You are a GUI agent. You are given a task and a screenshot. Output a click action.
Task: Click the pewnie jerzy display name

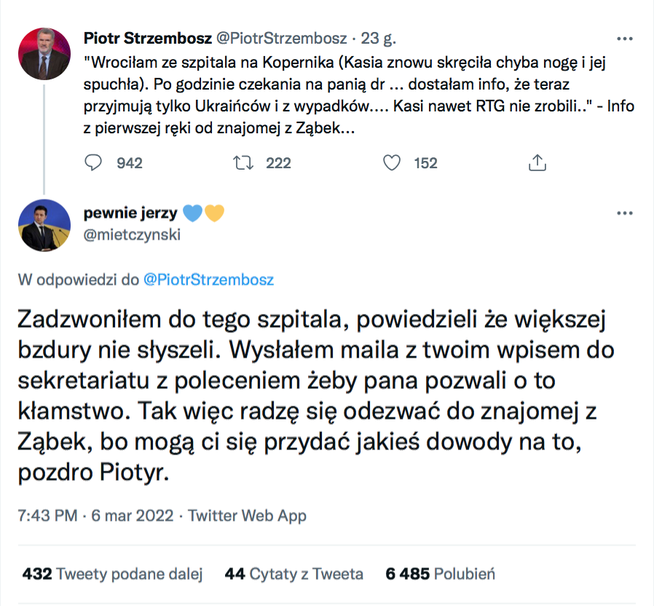coord(129,213)
